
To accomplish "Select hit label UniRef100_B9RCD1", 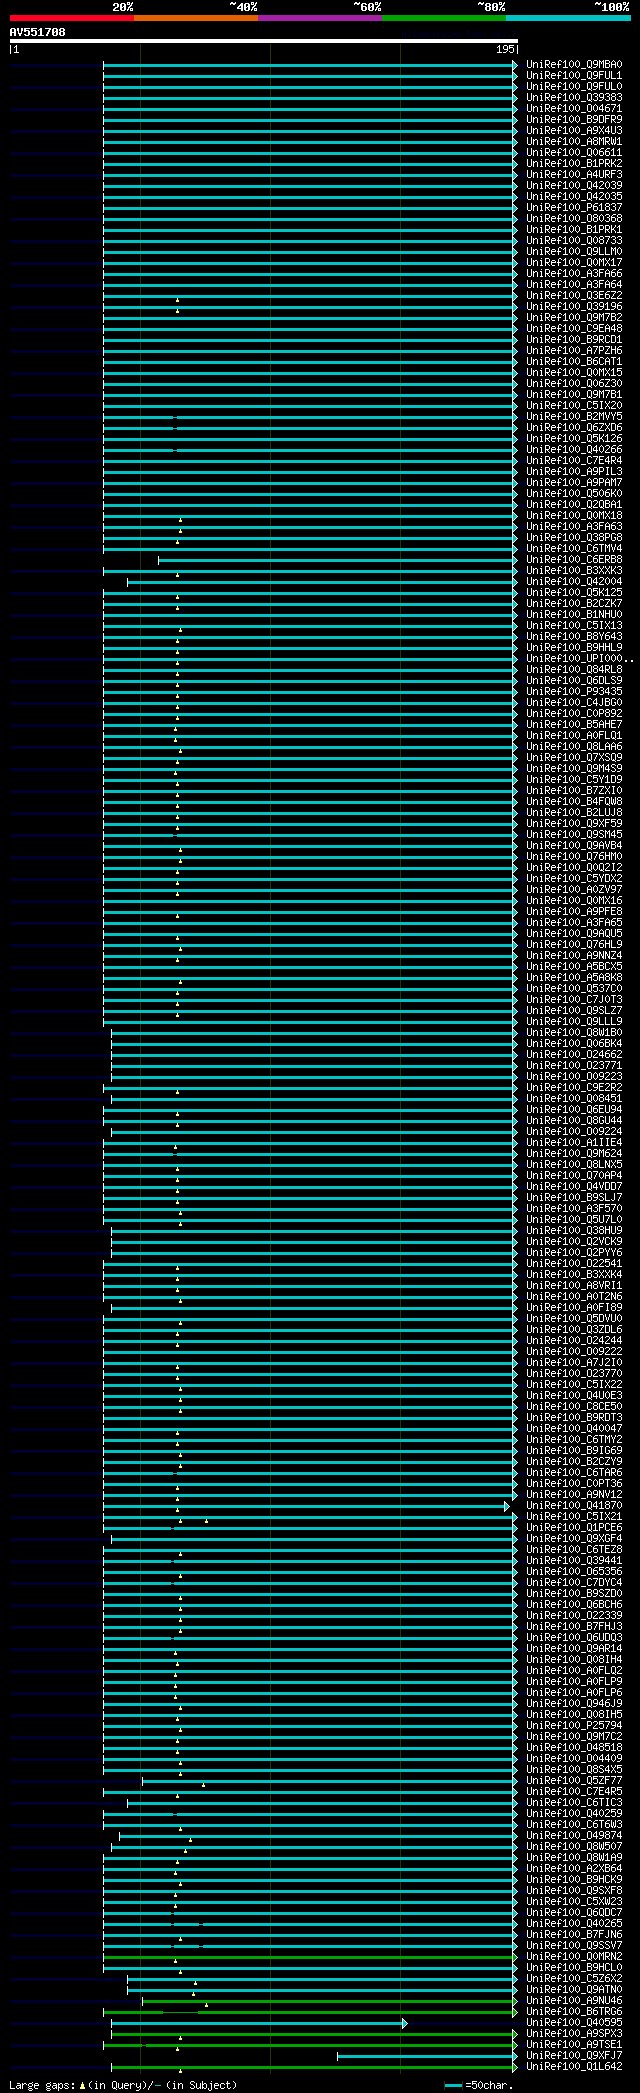I will pyautogui.click(x=574, y=339).
